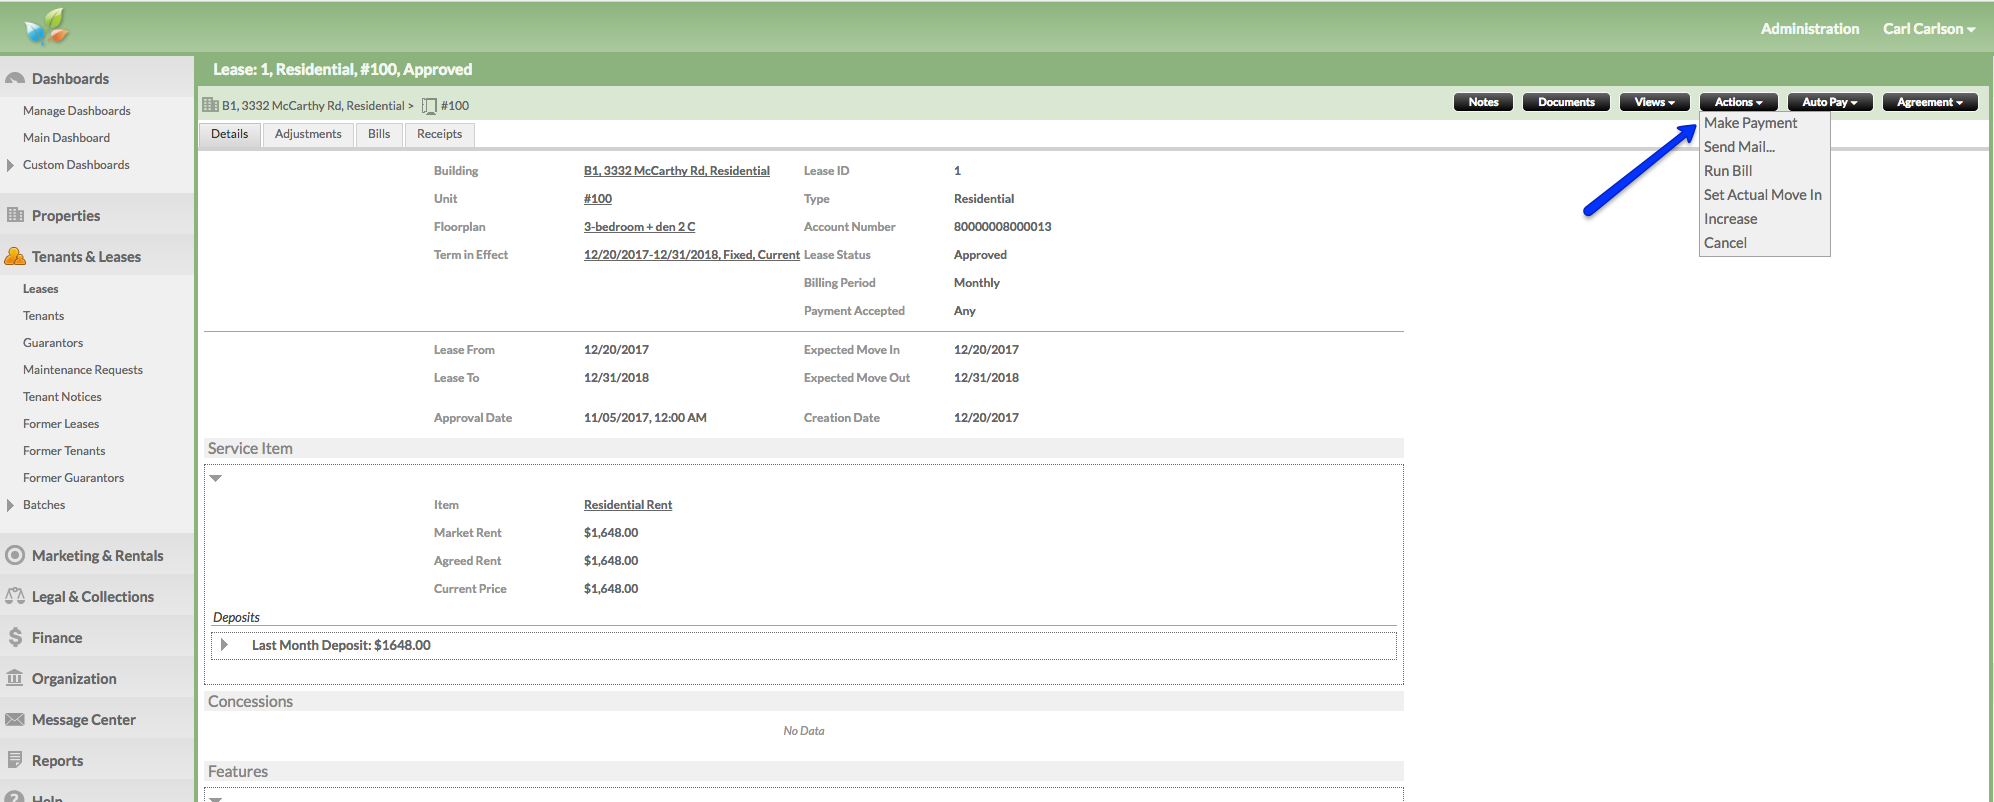Open the Auto Pay dropdown
Viewport: 1994px width, 802px height.
[x=1829, y=102]
